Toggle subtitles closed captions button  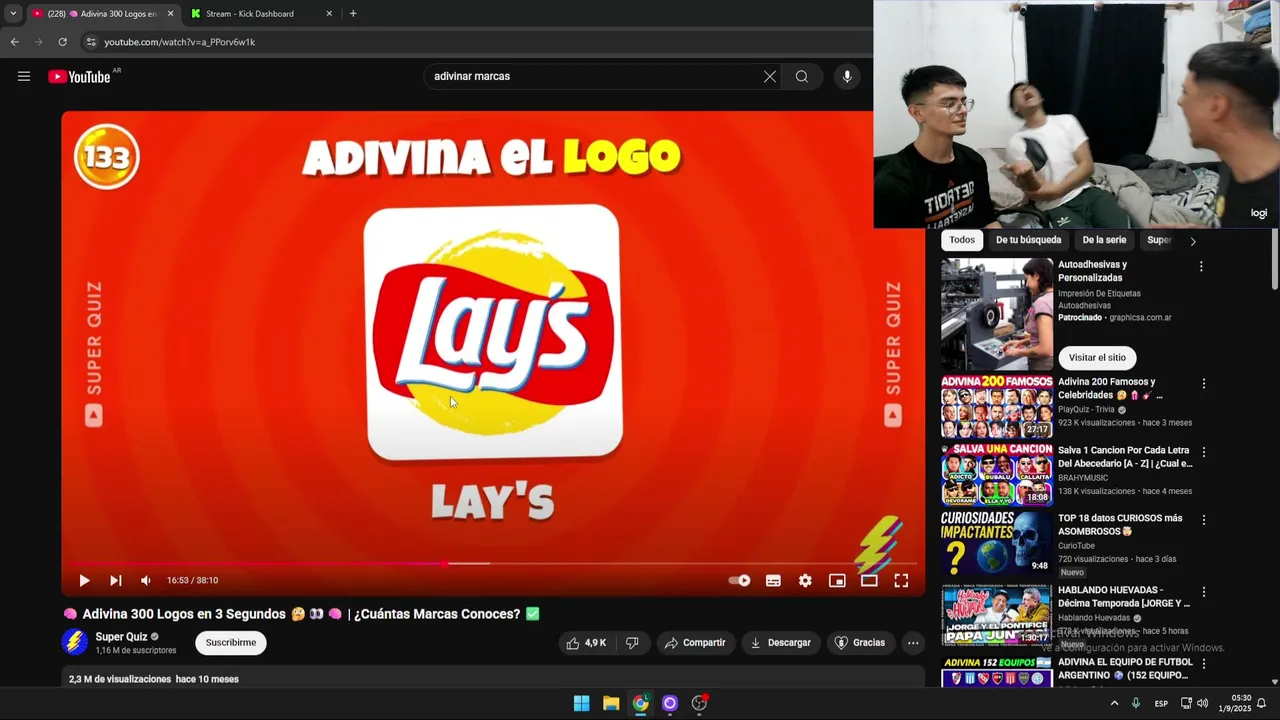pyautogui.click(x=773, y=580)
